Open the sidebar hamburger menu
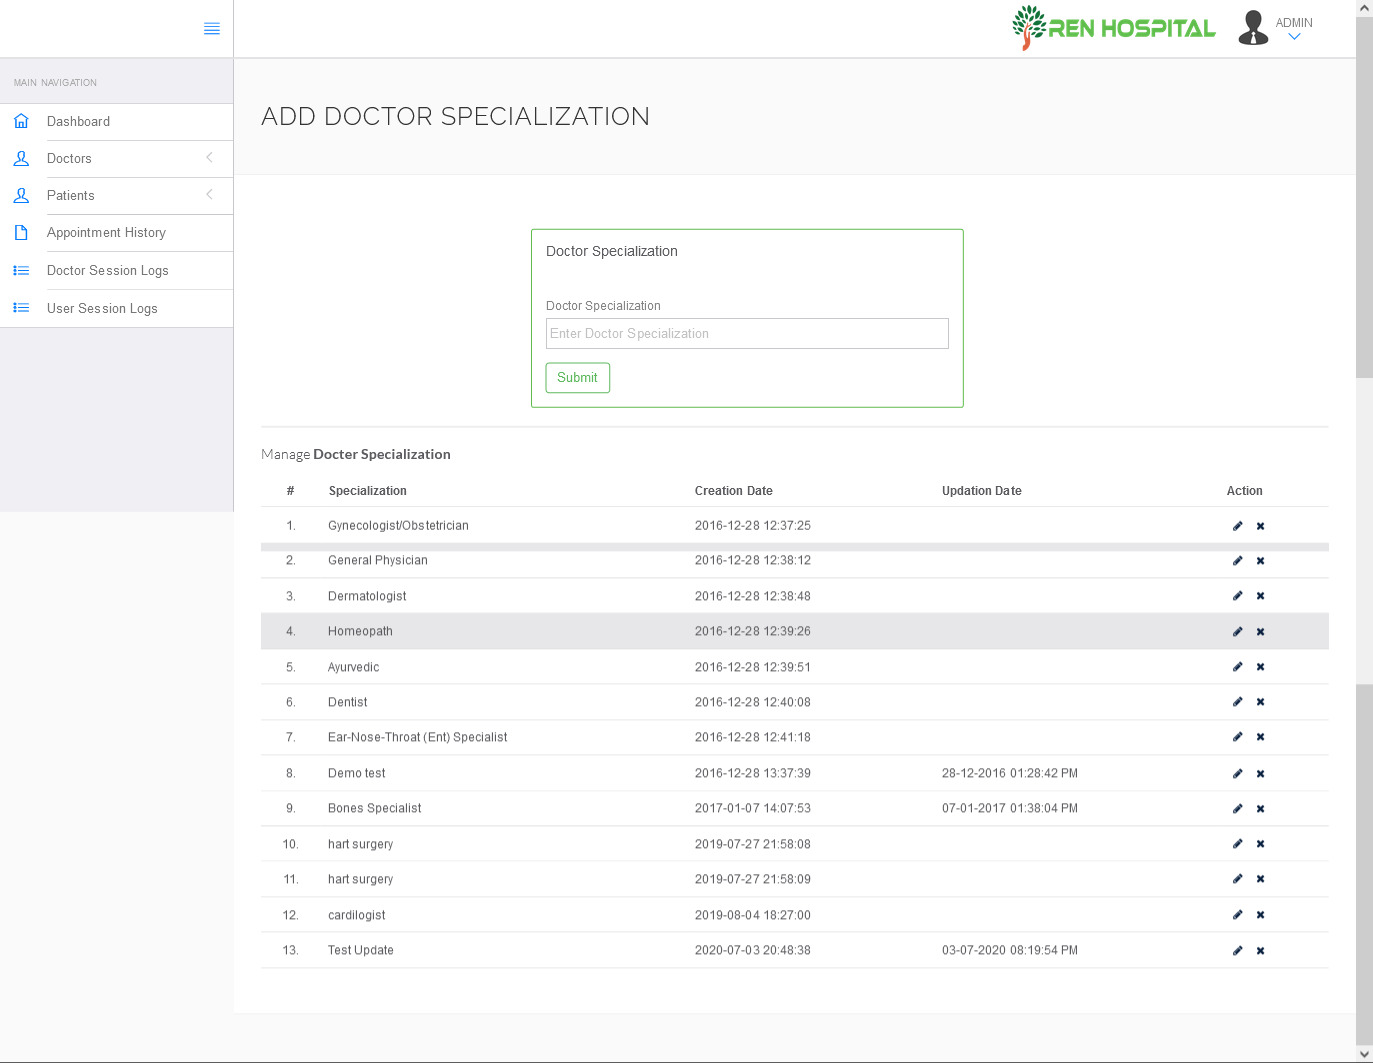 [x=211, y=28]
